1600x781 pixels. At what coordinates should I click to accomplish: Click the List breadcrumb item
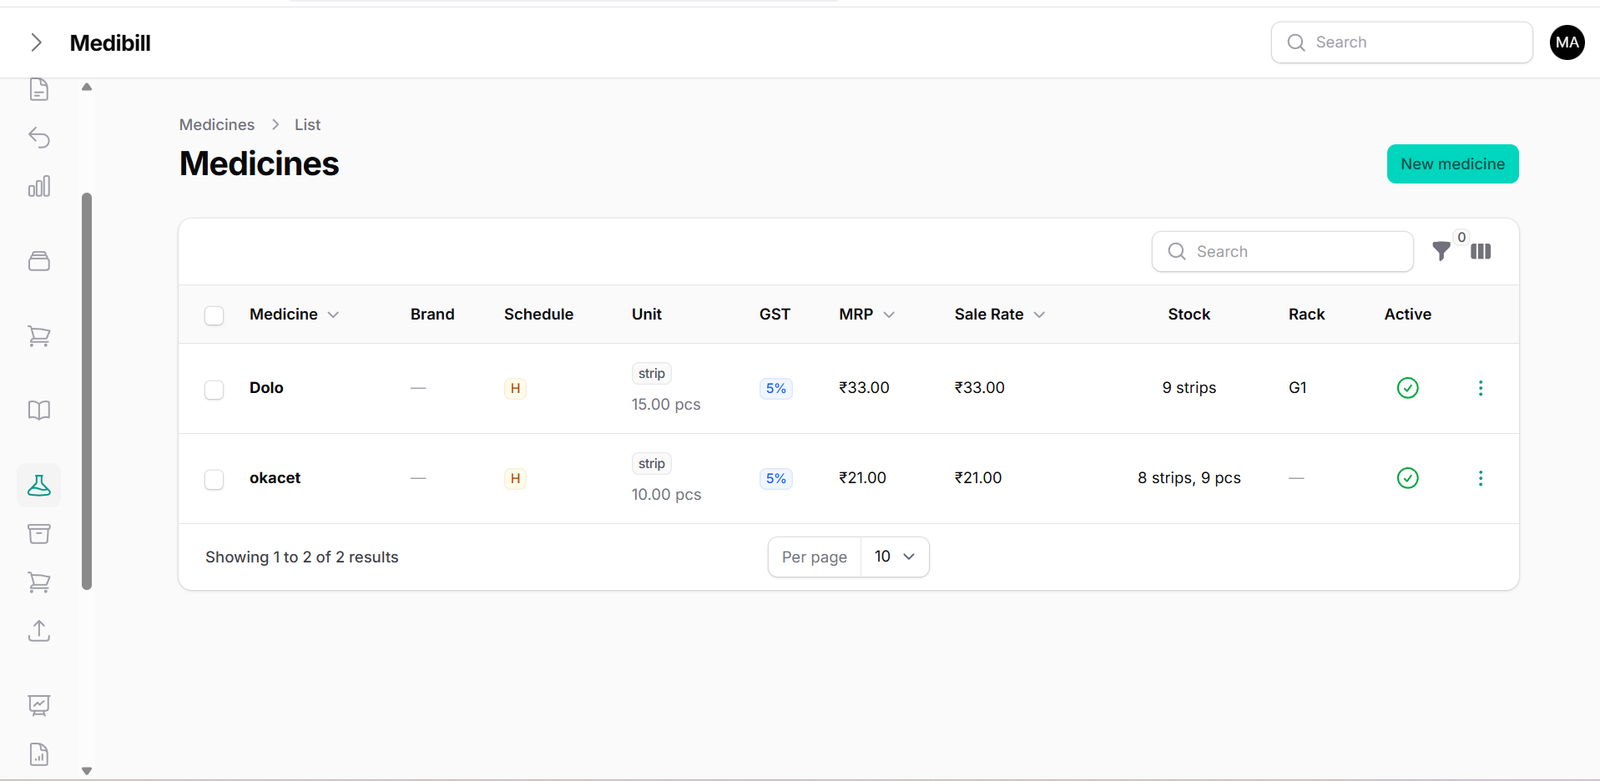(307, 125)
